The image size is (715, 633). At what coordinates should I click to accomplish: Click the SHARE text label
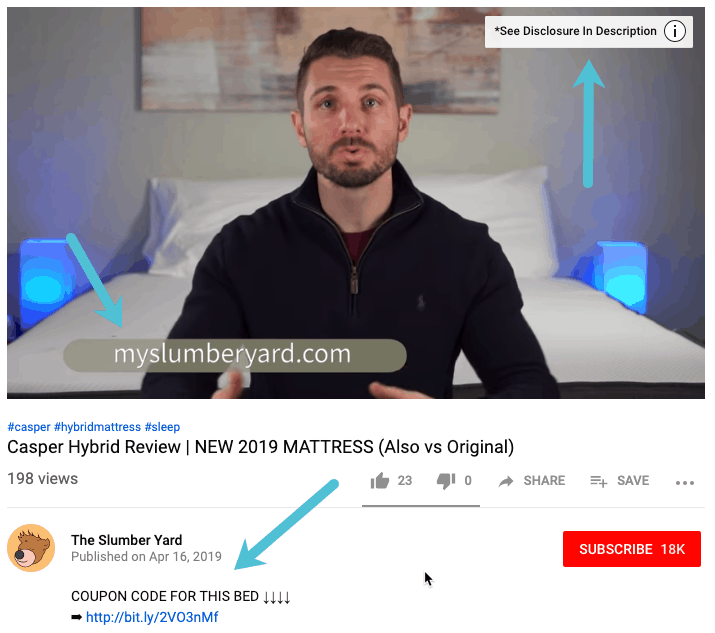(x=544, y=481)
